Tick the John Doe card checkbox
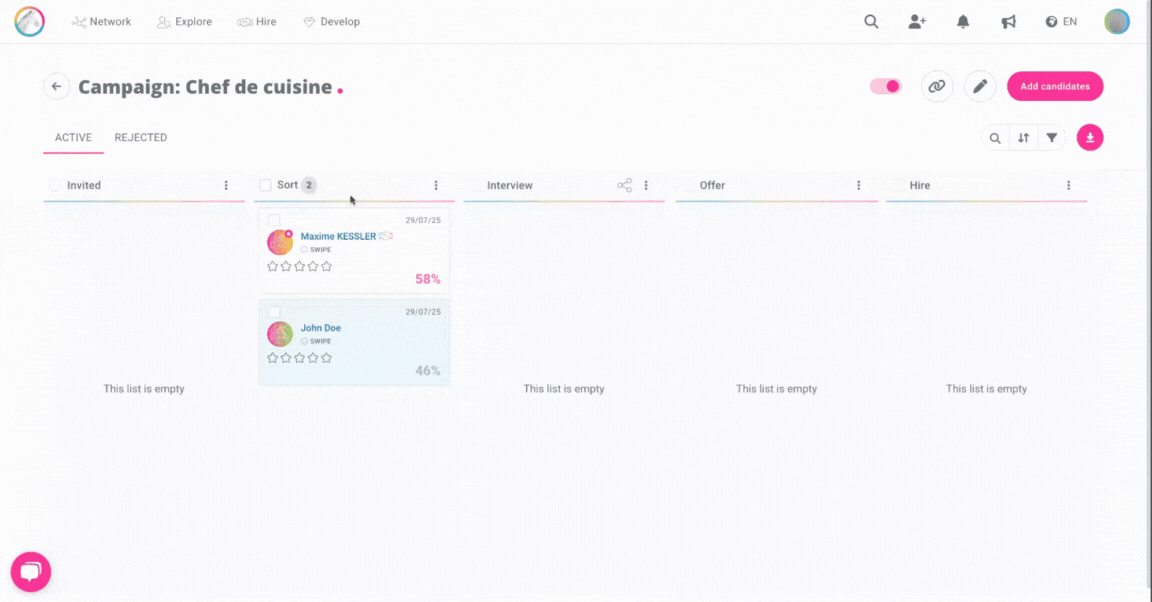This screenshot has height=602, width=1152. 274,312
